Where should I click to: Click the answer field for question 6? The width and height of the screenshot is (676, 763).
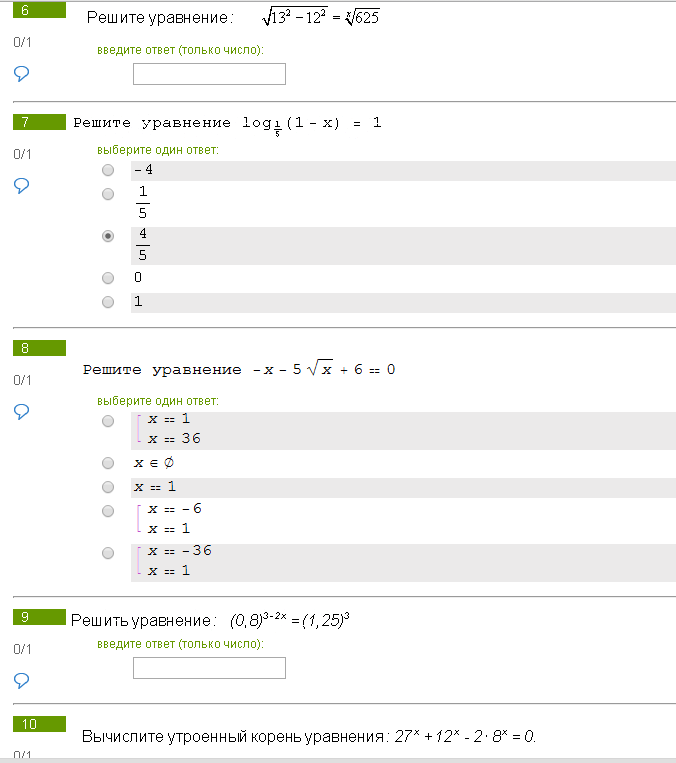[x=209, y=74]
